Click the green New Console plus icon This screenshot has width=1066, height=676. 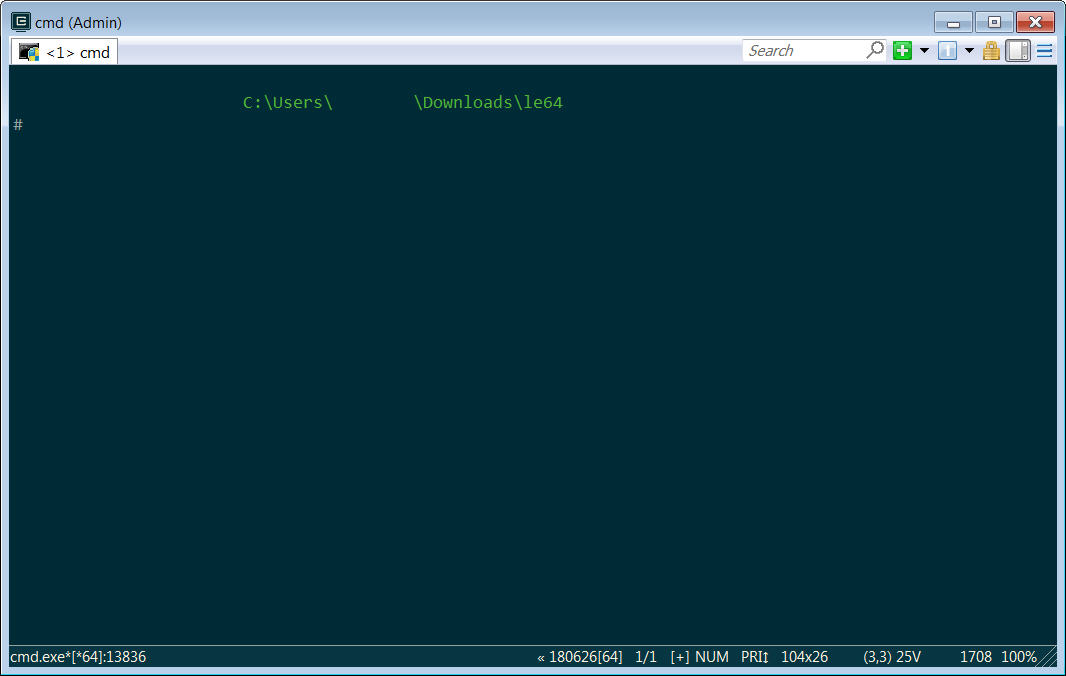click(x=903, y=51)
